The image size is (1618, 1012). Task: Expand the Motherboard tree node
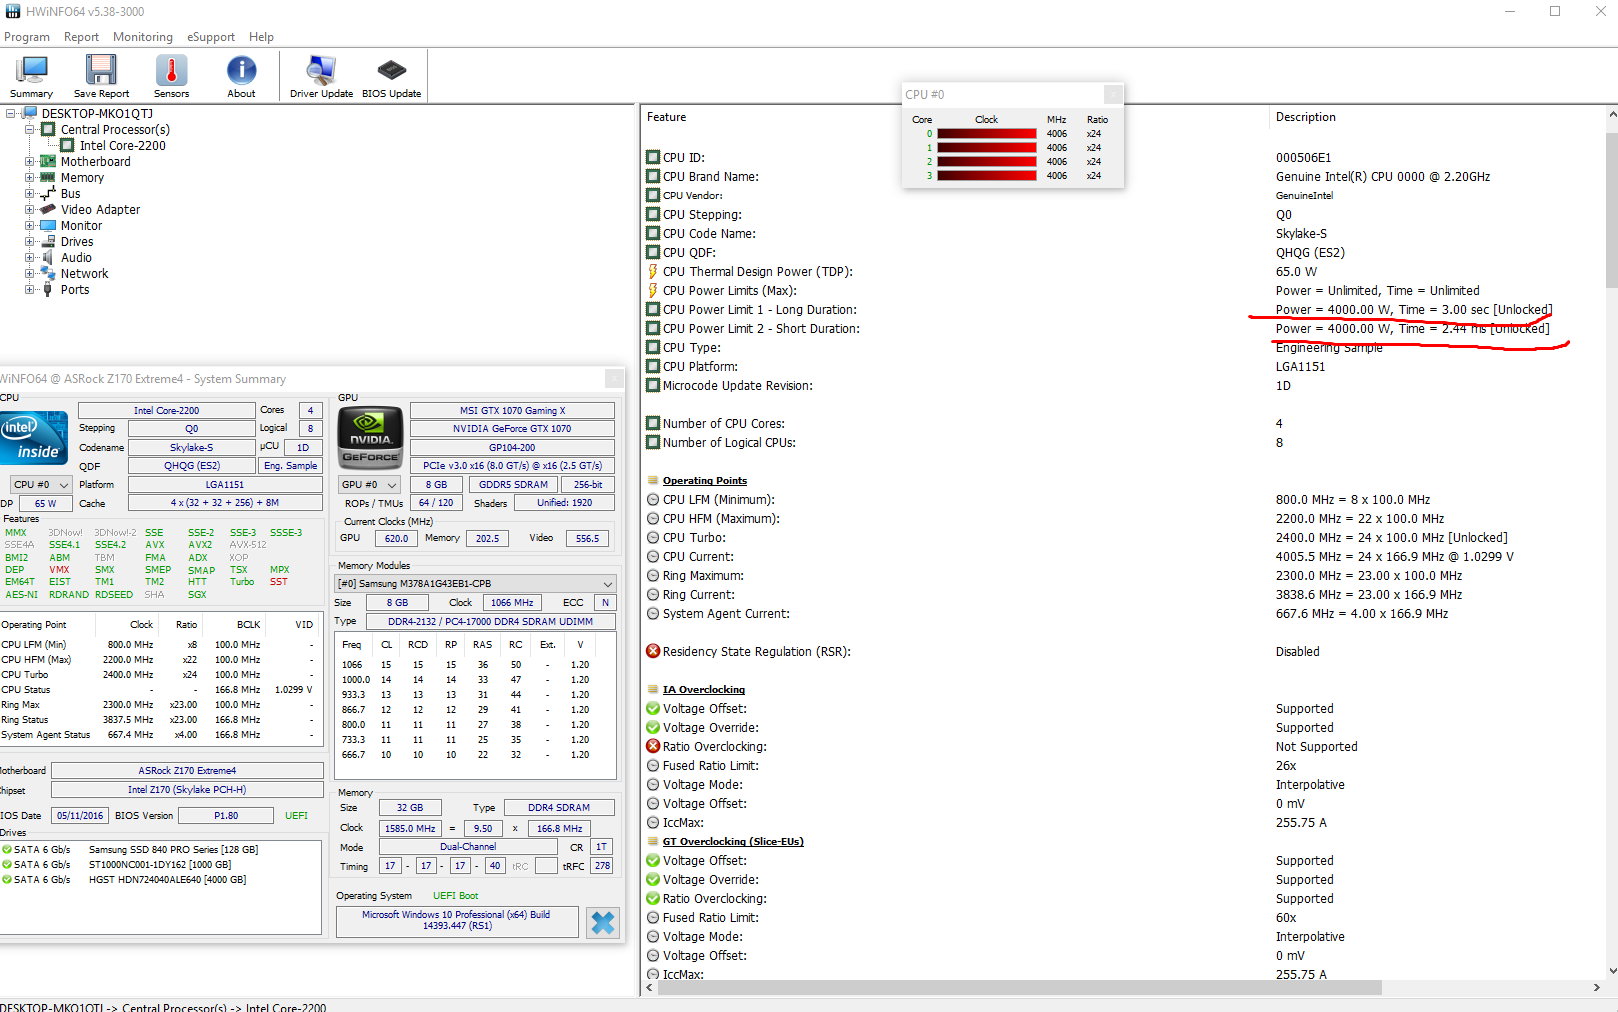click(29, 162)
